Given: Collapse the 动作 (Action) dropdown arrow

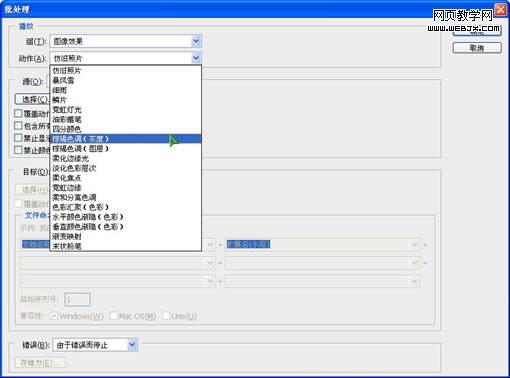Looking at the screenshot, I should tap(196, 58).
